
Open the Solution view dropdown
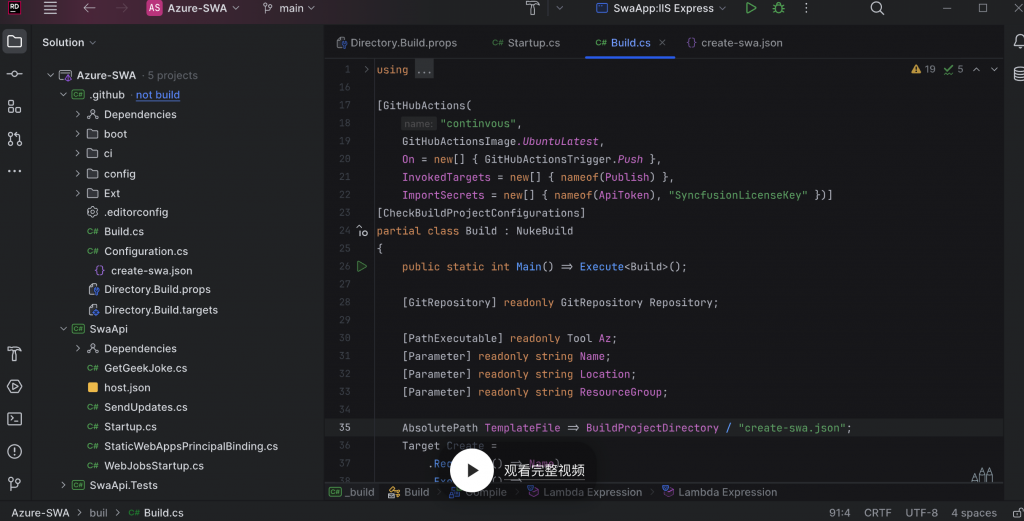point(69,42)
